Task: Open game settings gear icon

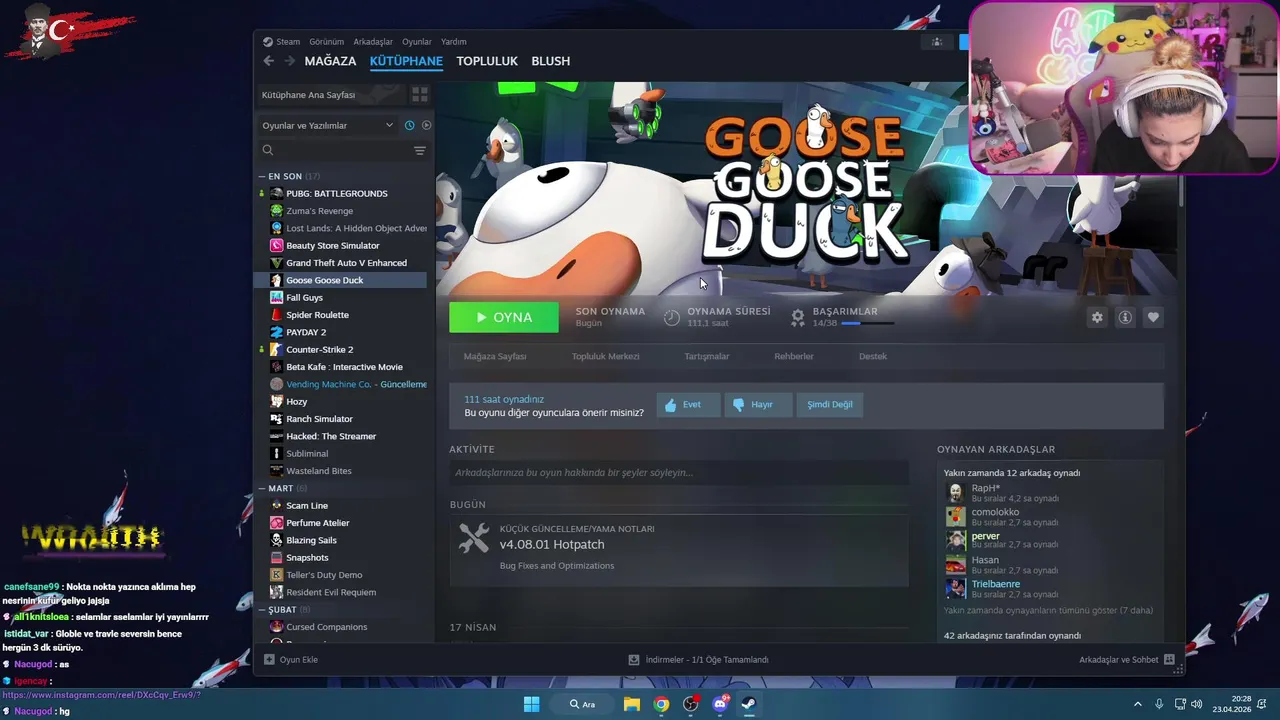Action: pyautogui.click(x=1097, y=317)
